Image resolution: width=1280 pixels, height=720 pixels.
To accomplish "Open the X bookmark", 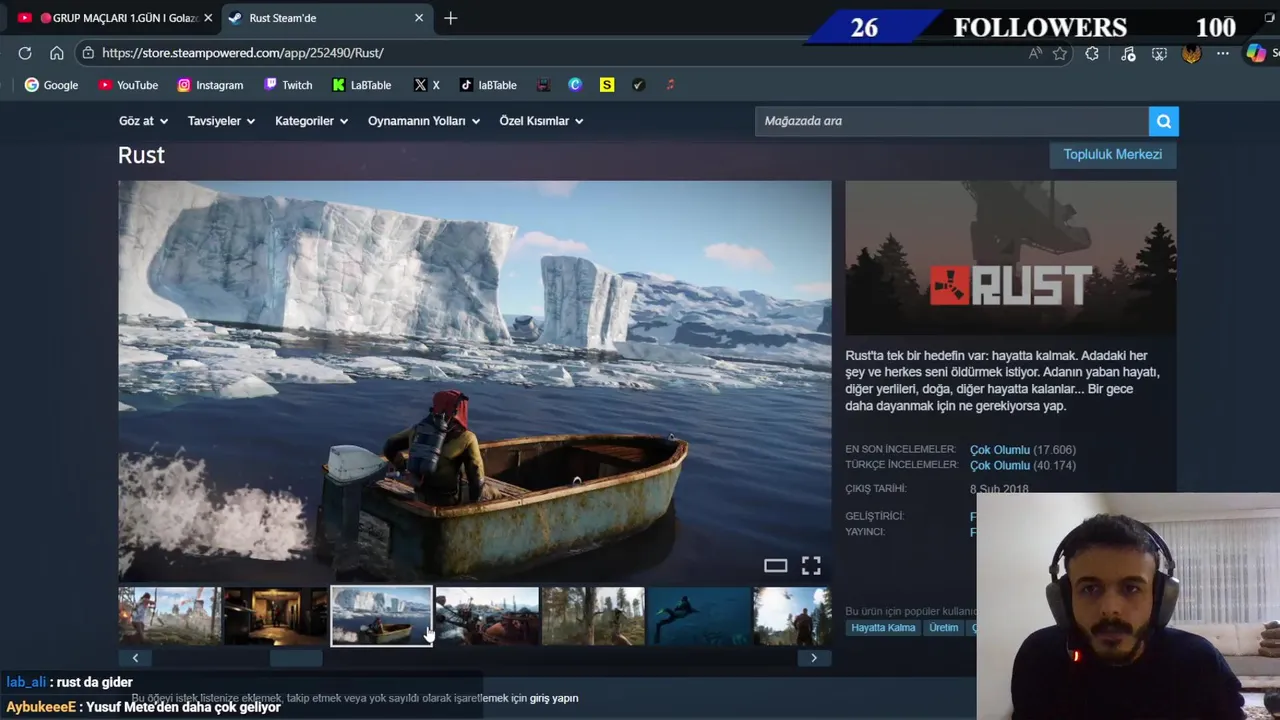I will tap(426, 85).
